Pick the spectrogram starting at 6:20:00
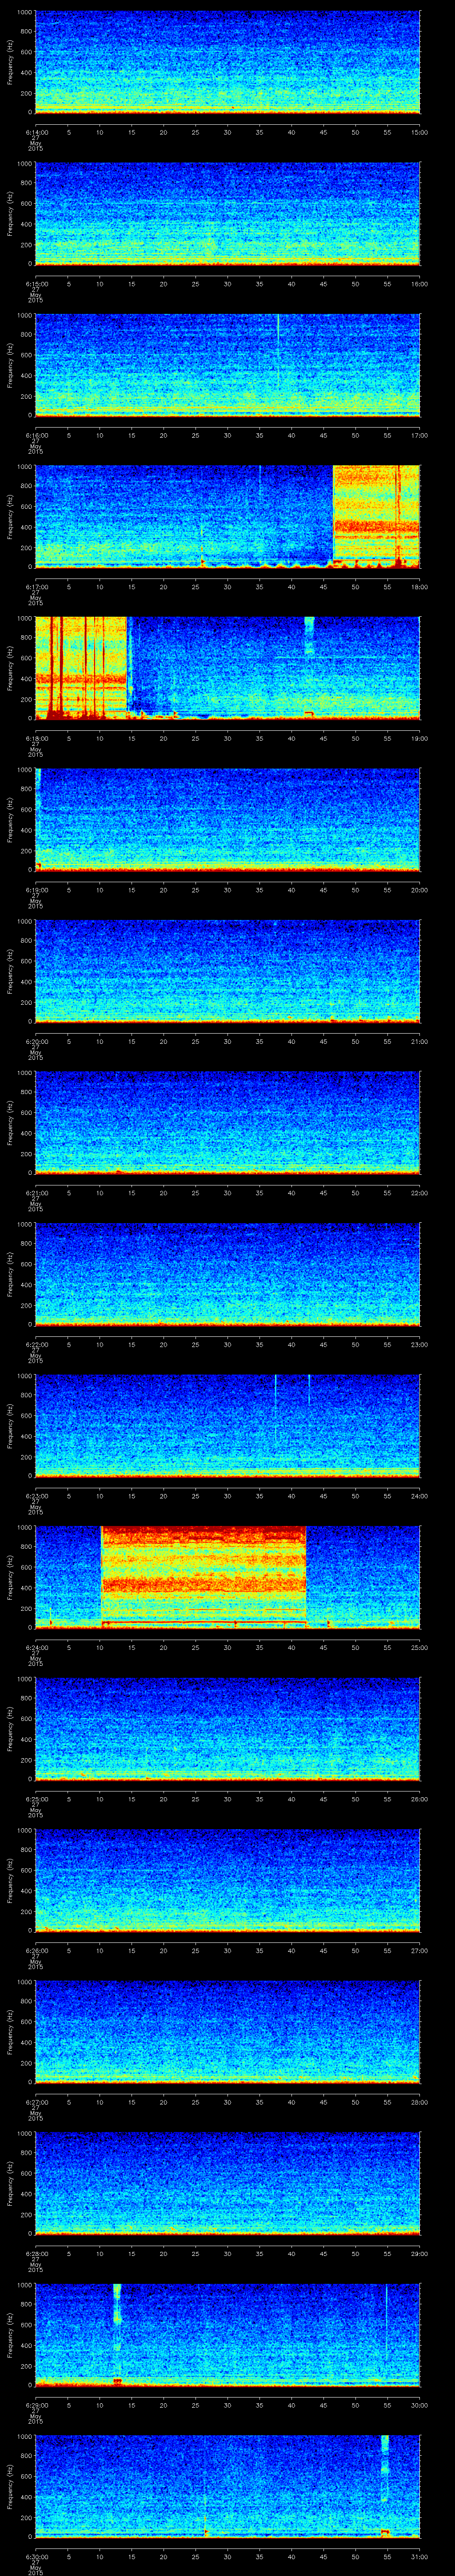The height and width of the screenshot is (2576, 455). coord(227,971)
